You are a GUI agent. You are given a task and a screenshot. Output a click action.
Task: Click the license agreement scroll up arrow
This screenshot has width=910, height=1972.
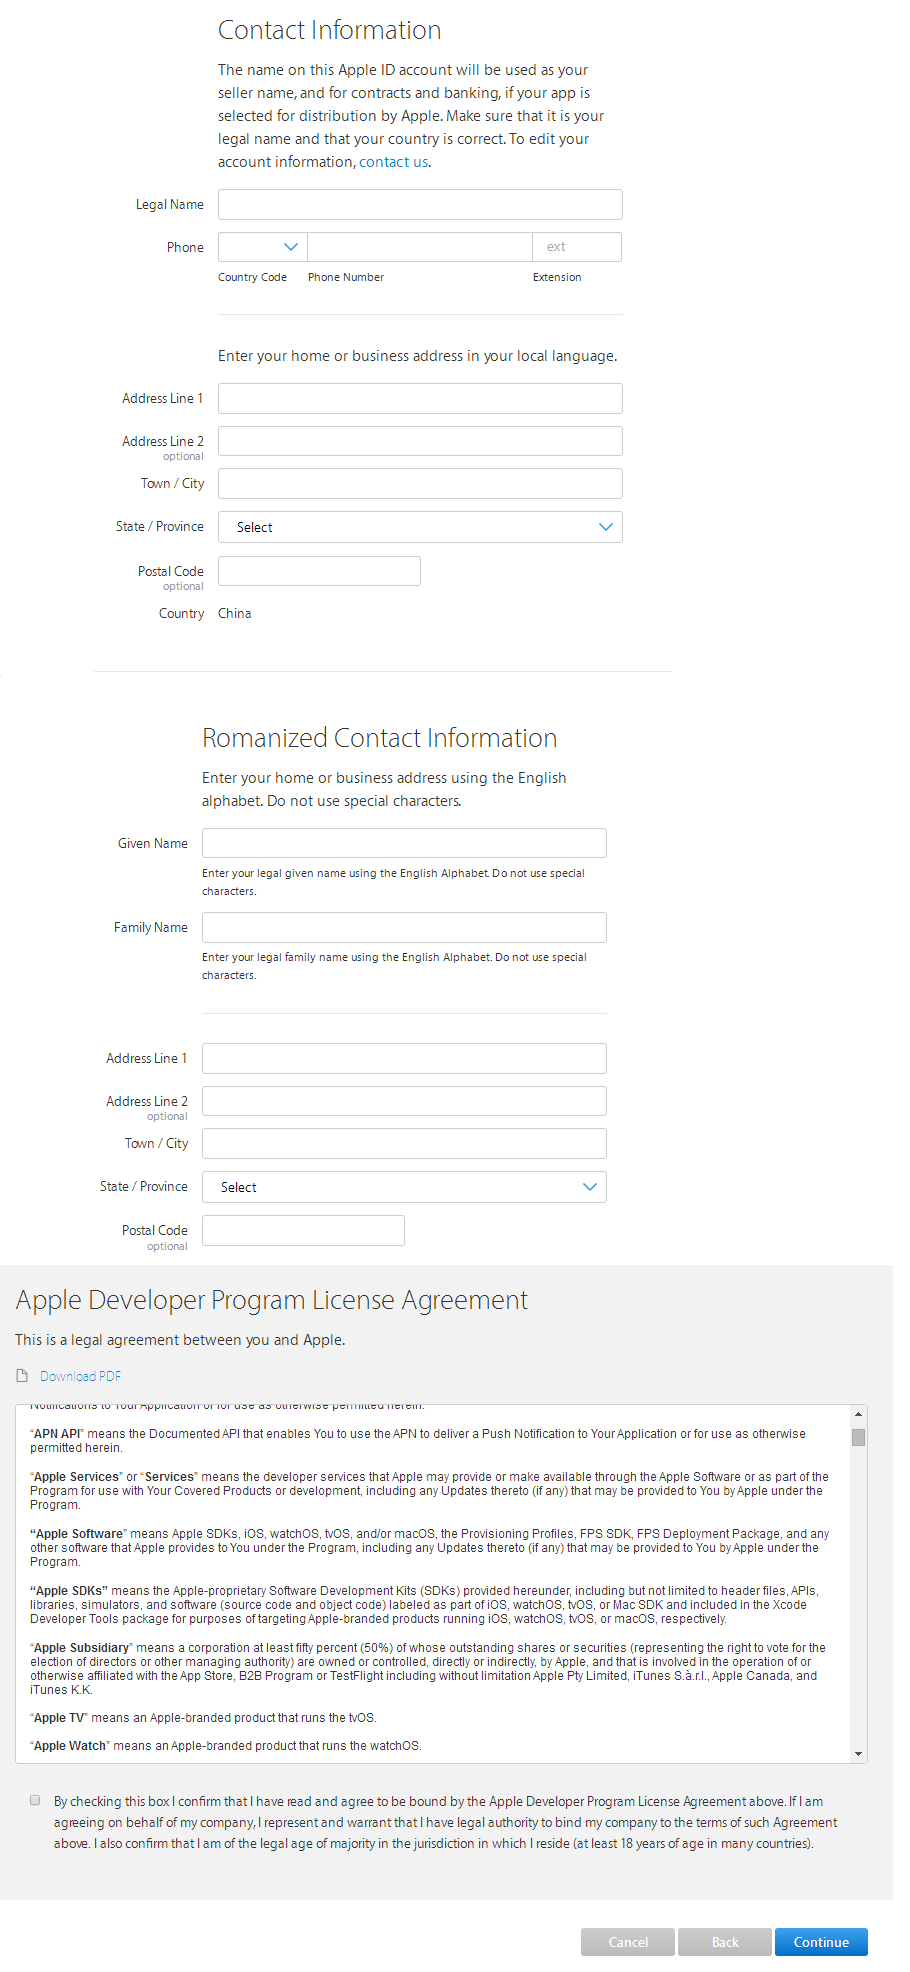(858, 1413)
